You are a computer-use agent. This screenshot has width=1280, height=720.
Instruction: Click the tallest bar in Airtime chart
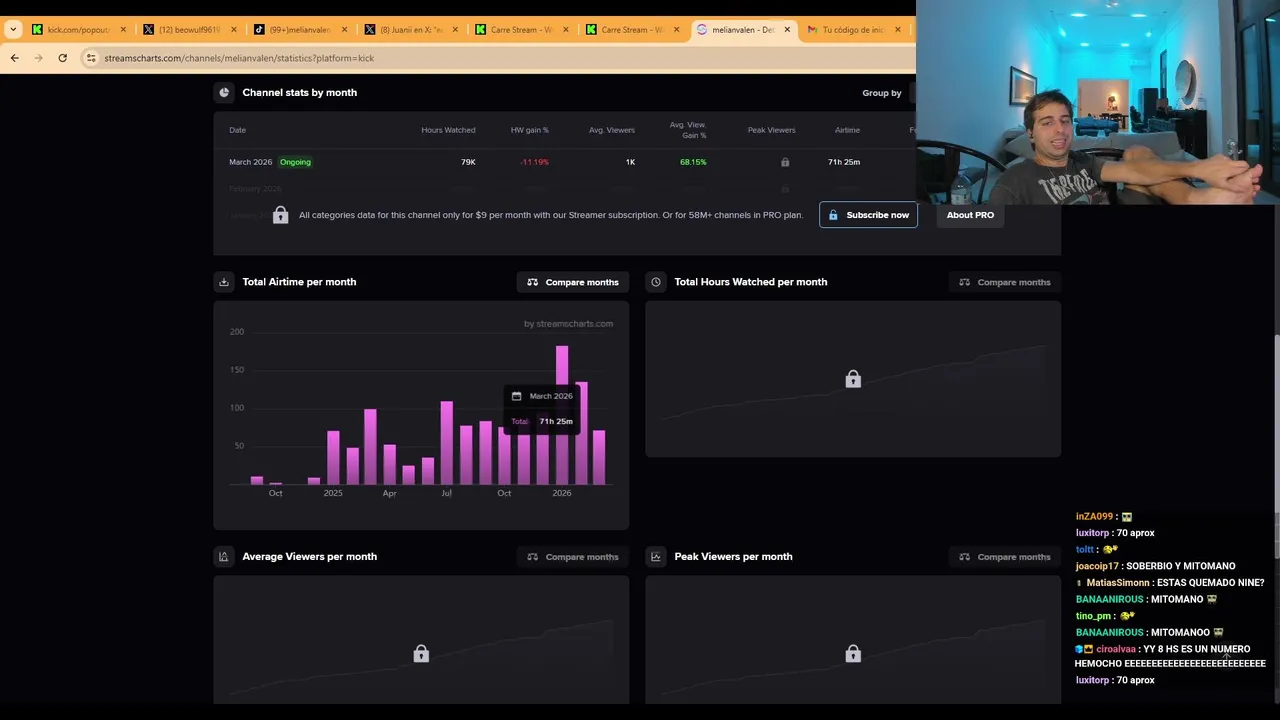[x=562, y=415]
